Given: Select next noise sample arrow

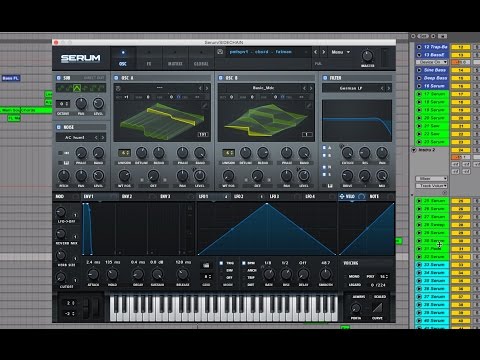Looking at the screenshot, I should click(x=102, y=137).
